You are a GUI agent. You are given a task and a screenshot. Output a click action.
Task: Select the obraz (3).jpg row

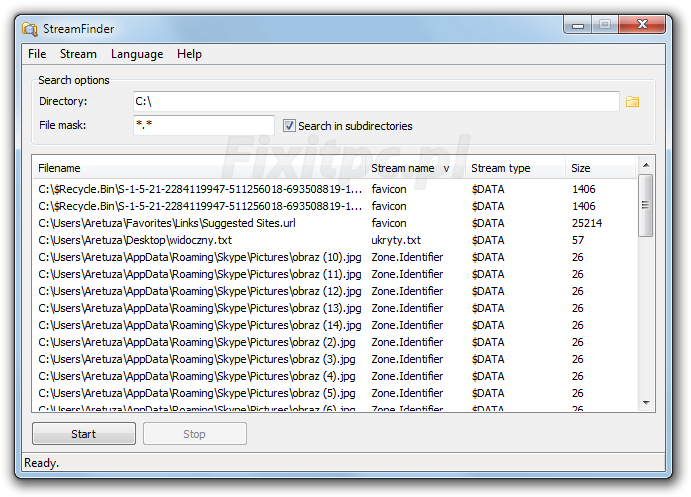[x=335, y=359]
